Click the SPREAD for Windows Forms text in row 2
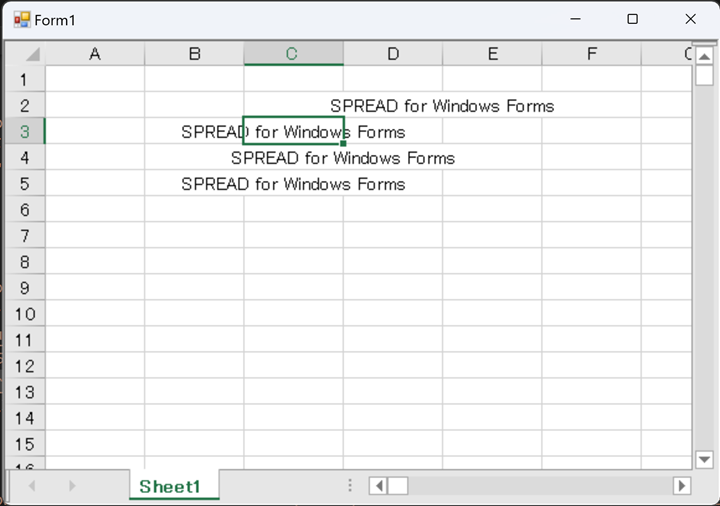Screen dimensions: 720x506 (x=442, y=106)
